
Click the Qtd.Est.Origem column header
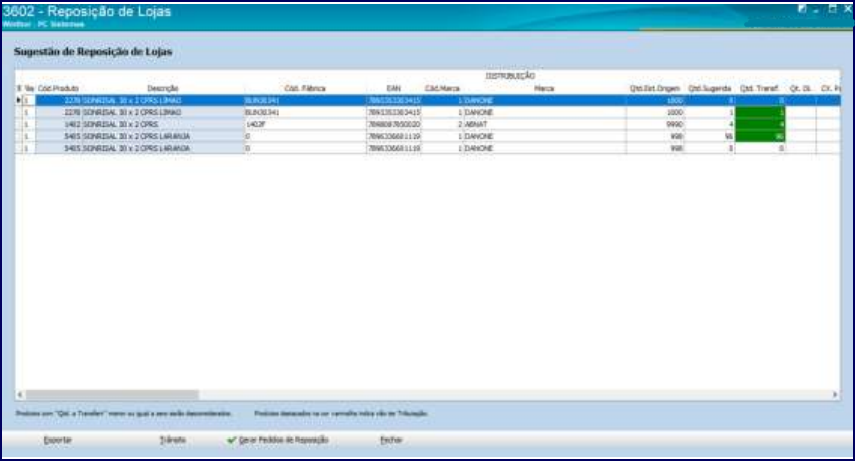point(655,88)
